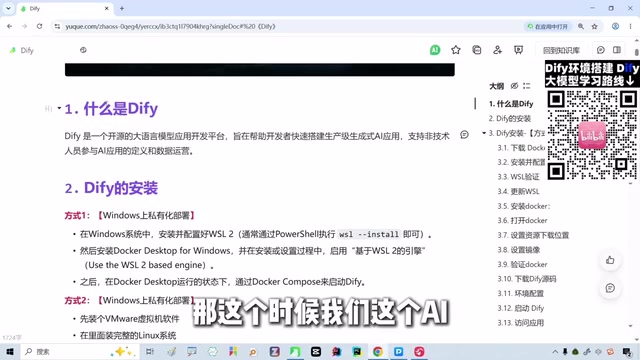Screen dimensions: 640x360
Task: Jump to outline 3.11 环境配置
Action: pos(521,293)
